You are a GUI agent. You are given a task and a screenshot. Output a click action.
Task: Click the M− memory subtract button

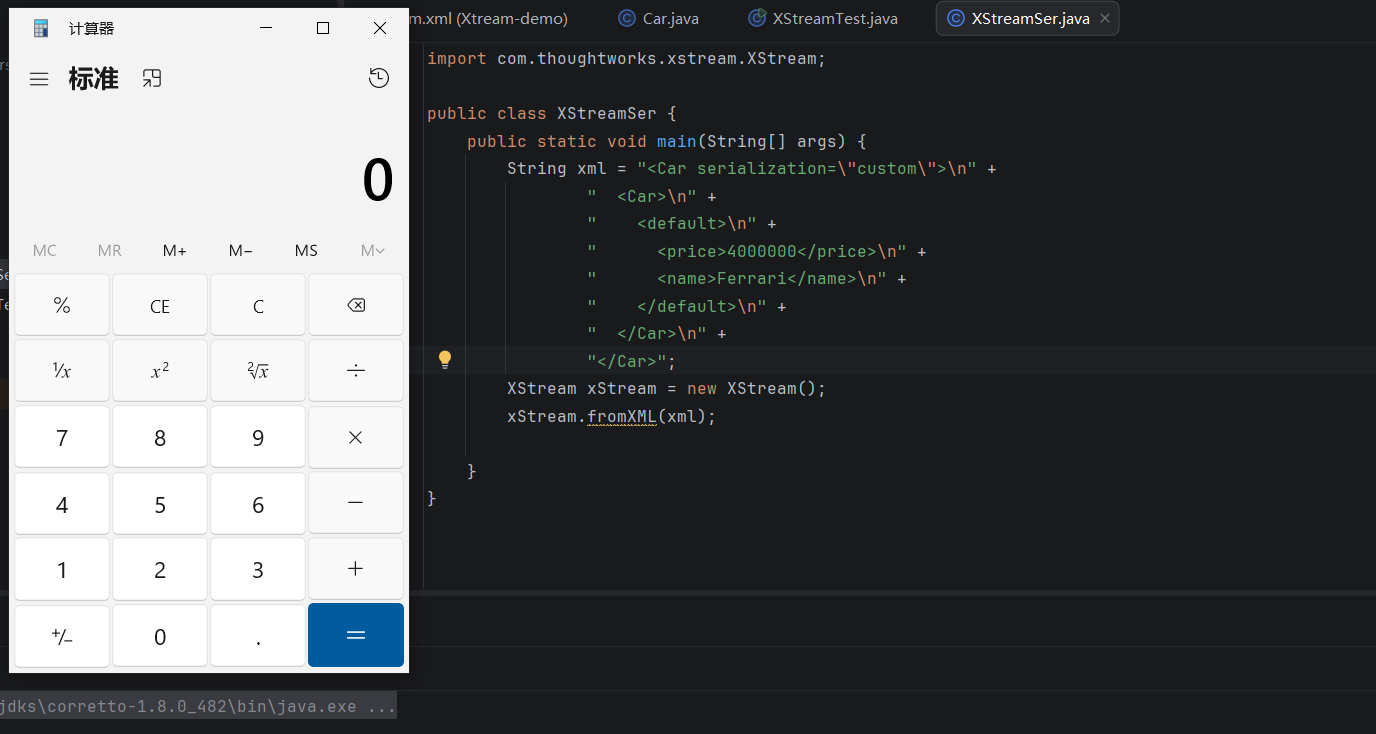coord(241,251)
